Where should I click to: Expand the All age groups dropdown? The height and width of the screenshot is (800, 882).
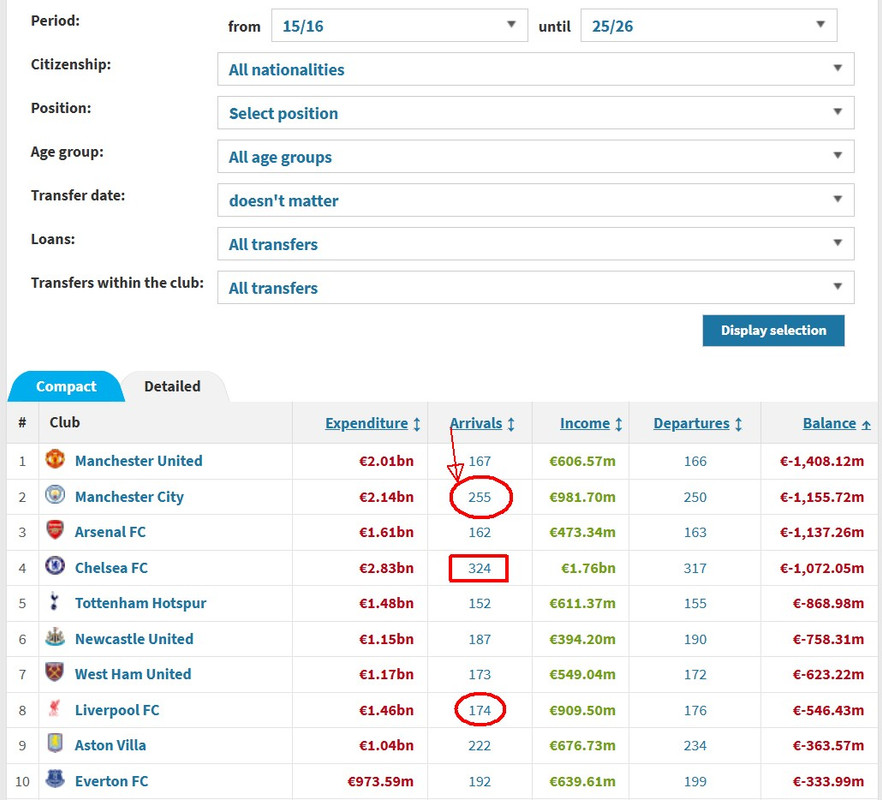[x=536, y=156]
